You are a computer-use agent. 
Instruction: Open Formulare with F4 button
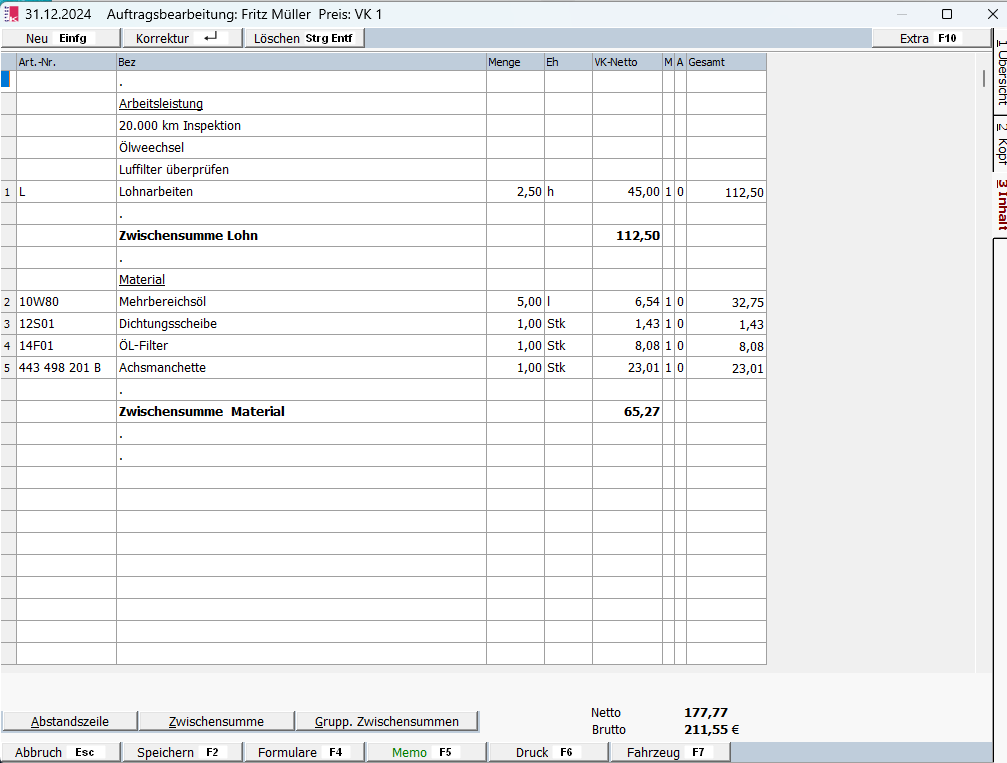coord(301,752)
